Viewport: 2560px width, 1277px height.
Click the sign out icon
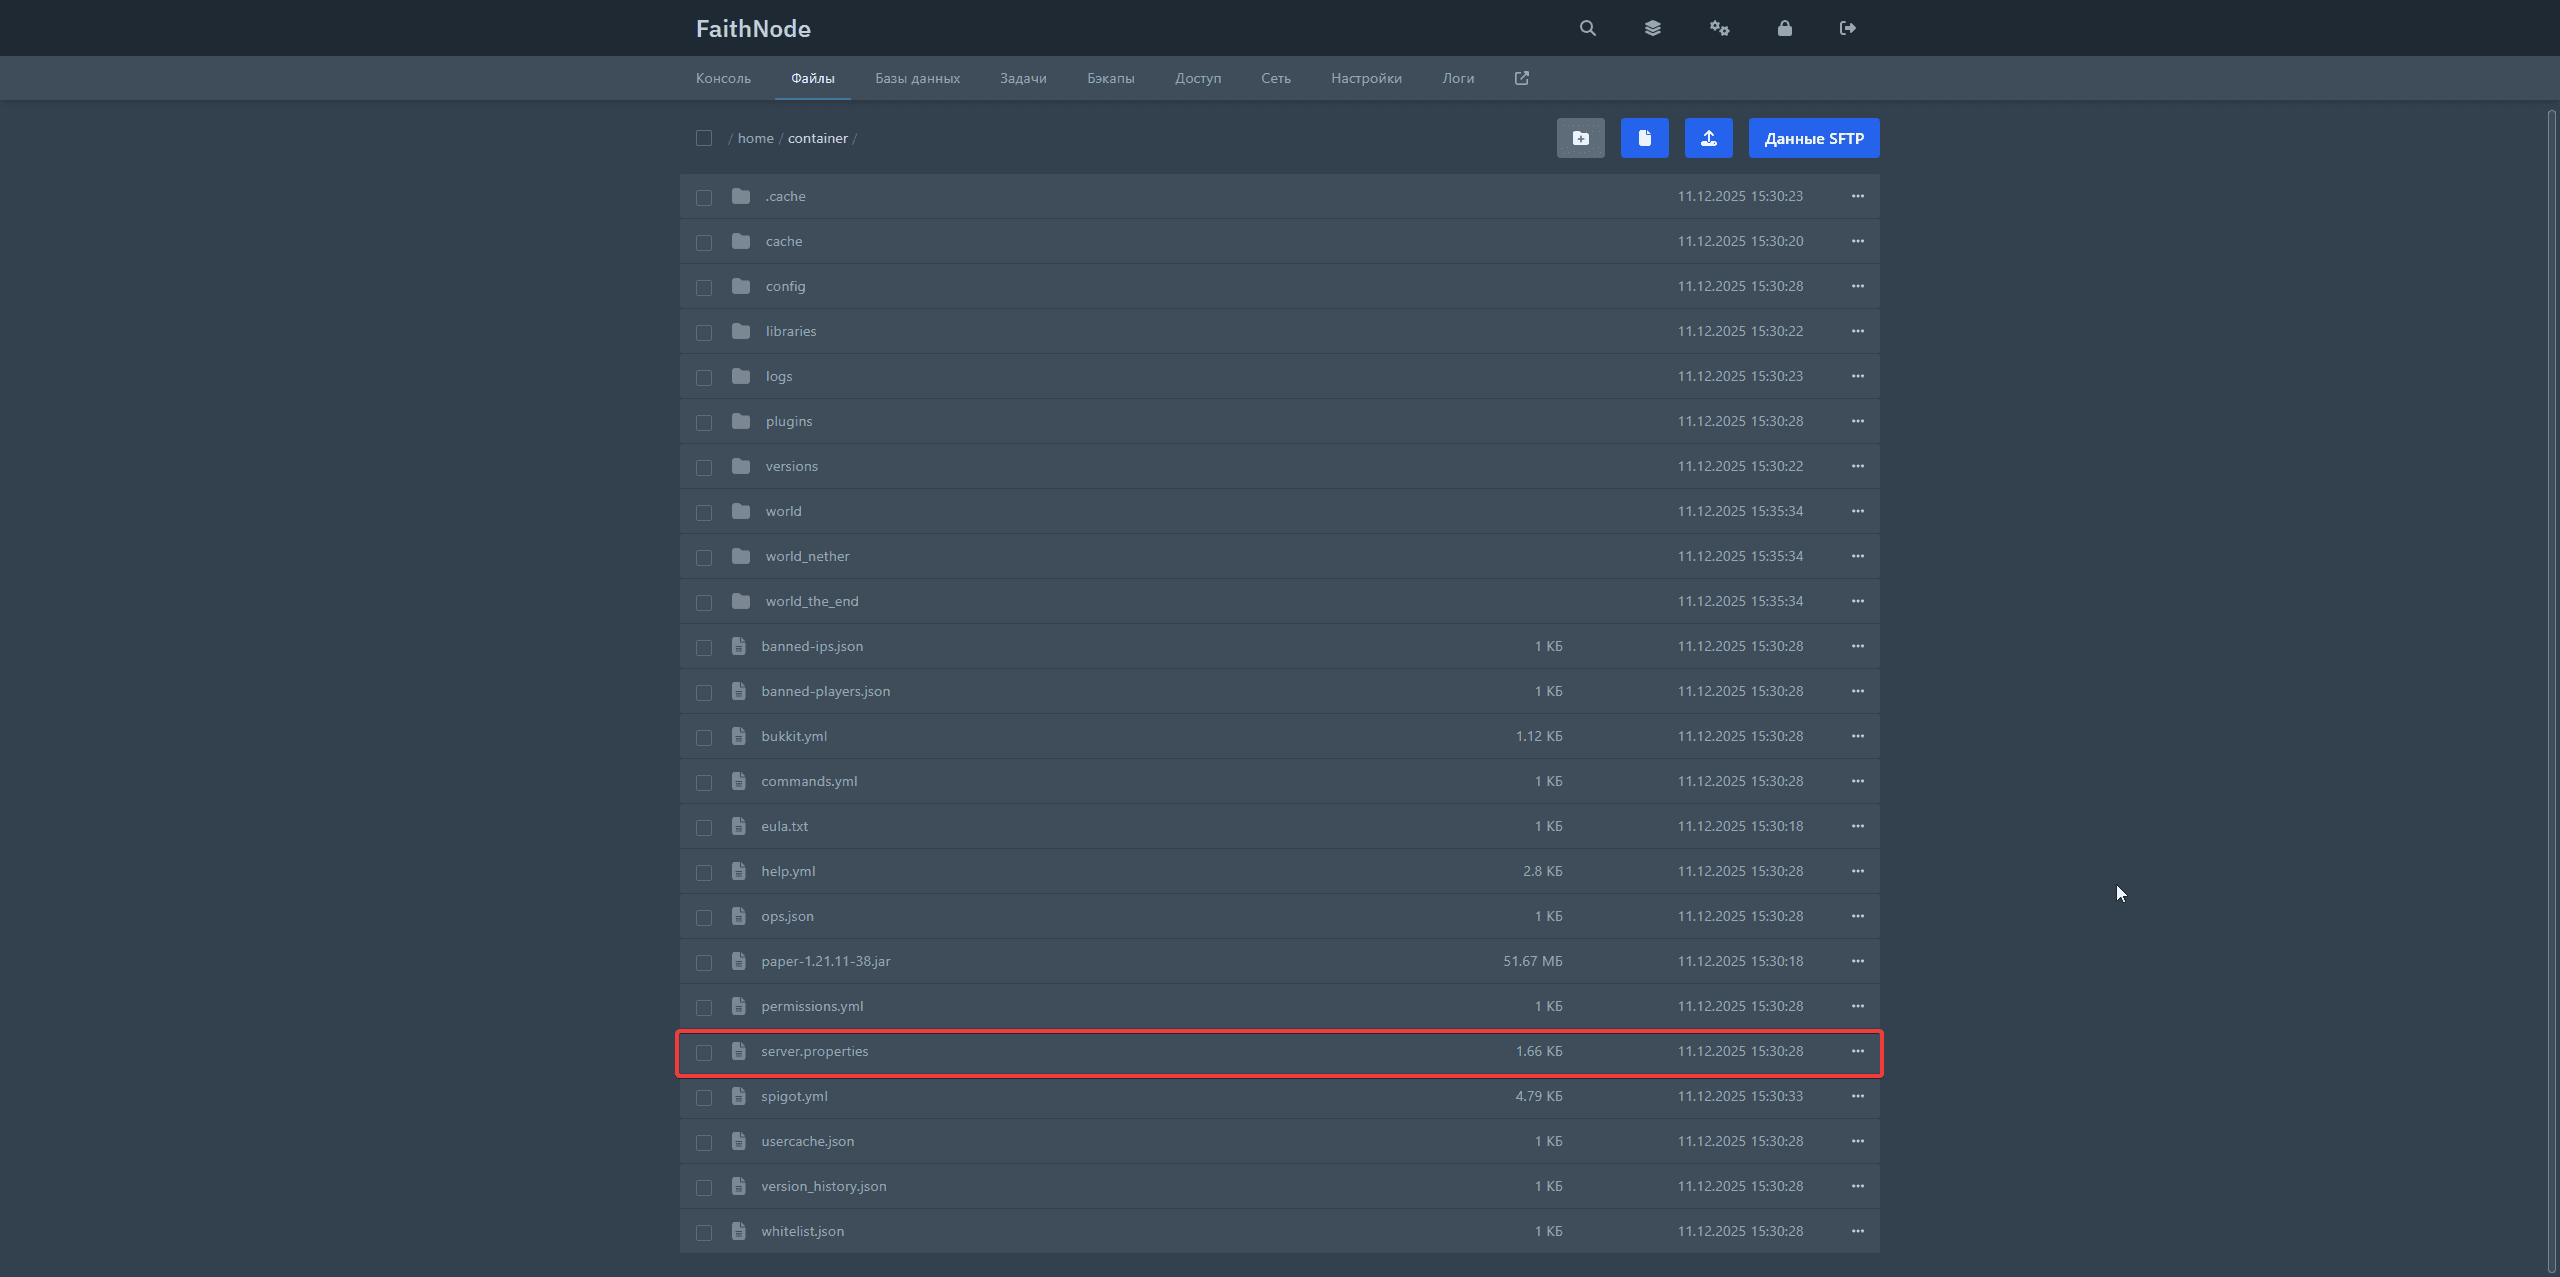pos(1848,28)
